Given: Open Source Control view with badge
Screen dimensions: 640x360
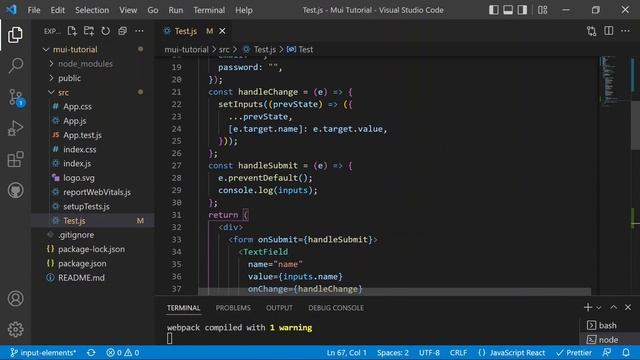Looking at the screenshot, I should tap(16, 98).
